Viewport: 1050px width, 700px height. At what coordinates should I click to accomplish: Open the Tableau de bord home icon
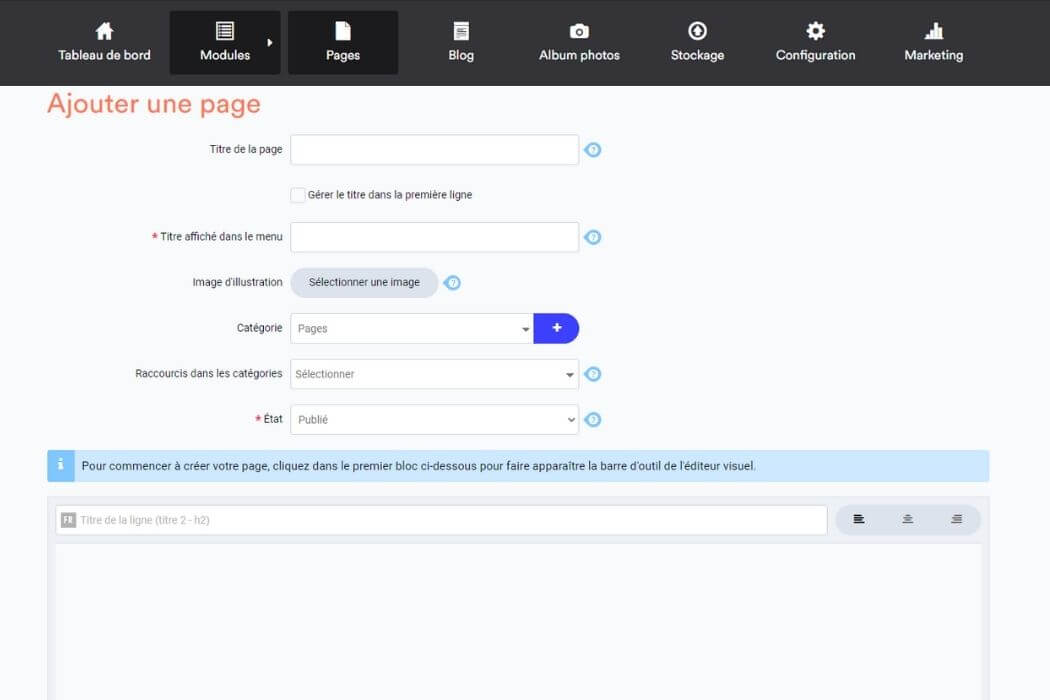click(x=104, y=31)
